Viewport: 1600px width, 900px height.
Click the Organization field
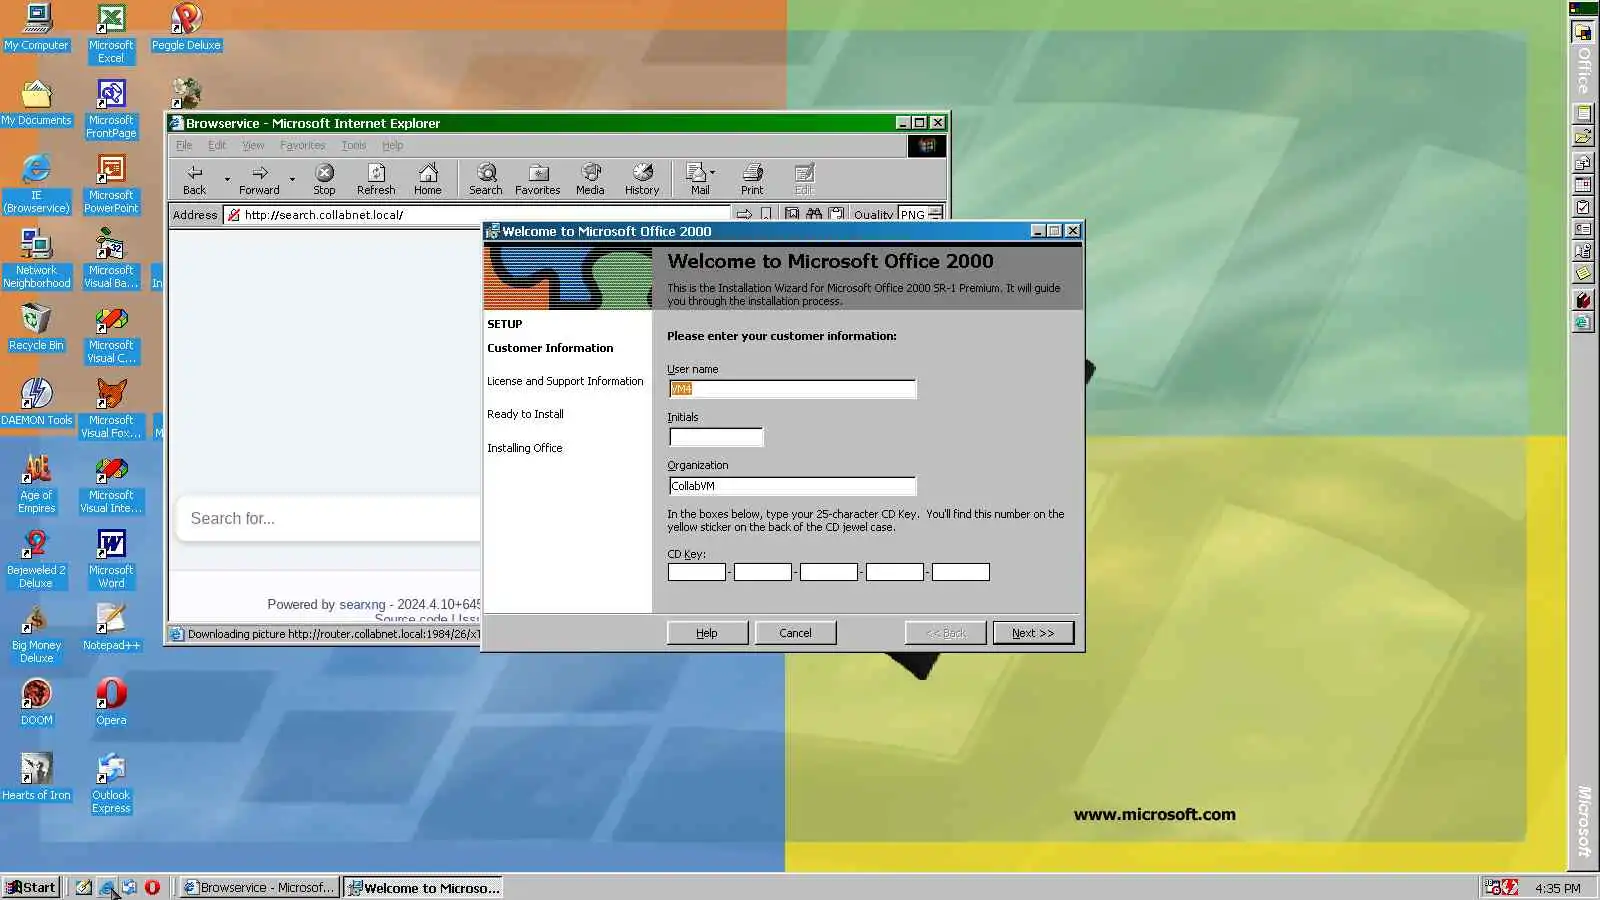tap(792, 486)
